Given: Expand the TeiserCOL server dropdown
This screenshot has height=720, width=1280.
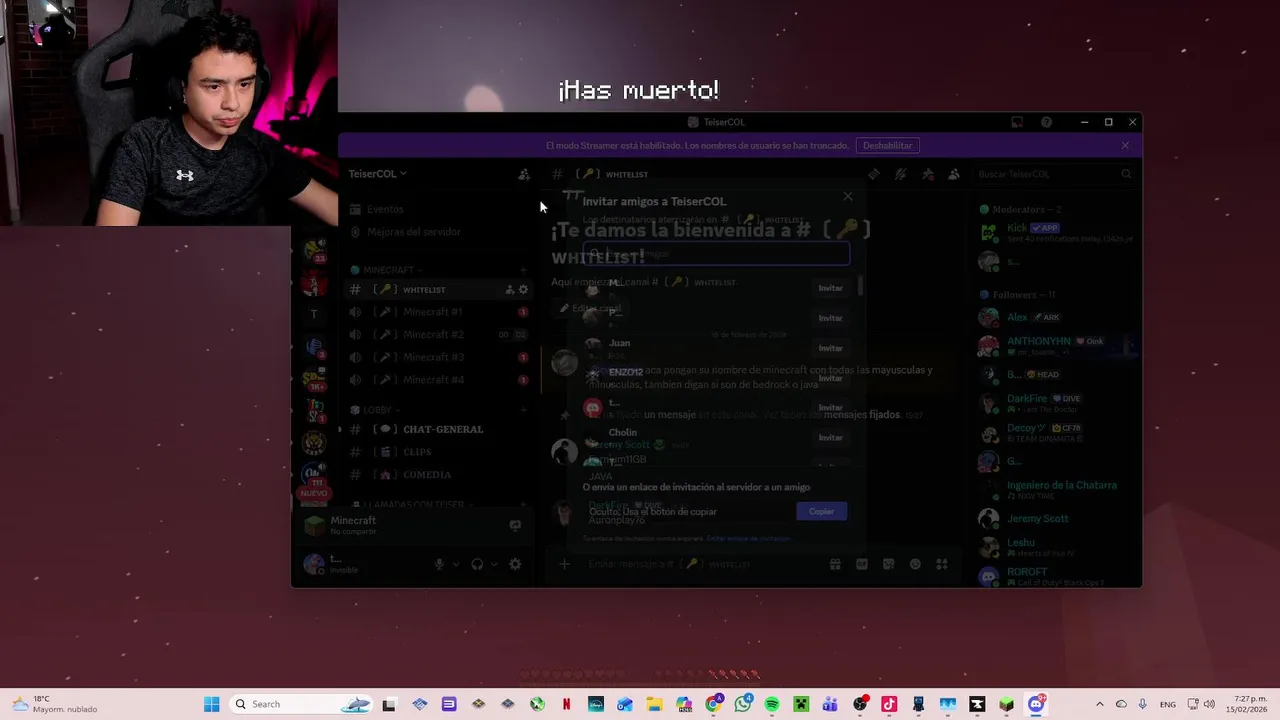Looking at the screenshot, I should pyautogui.click(x=377, y=174).
